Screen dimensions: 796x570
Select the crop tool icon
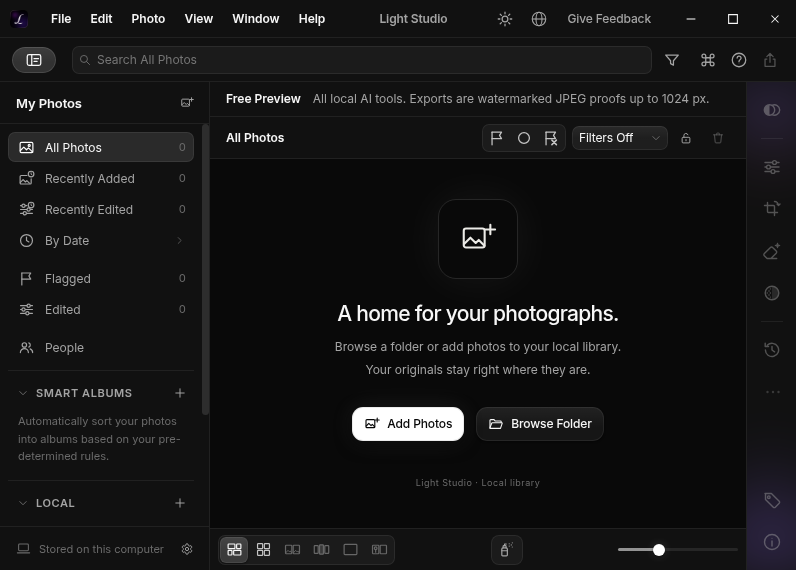pos(772,208)
